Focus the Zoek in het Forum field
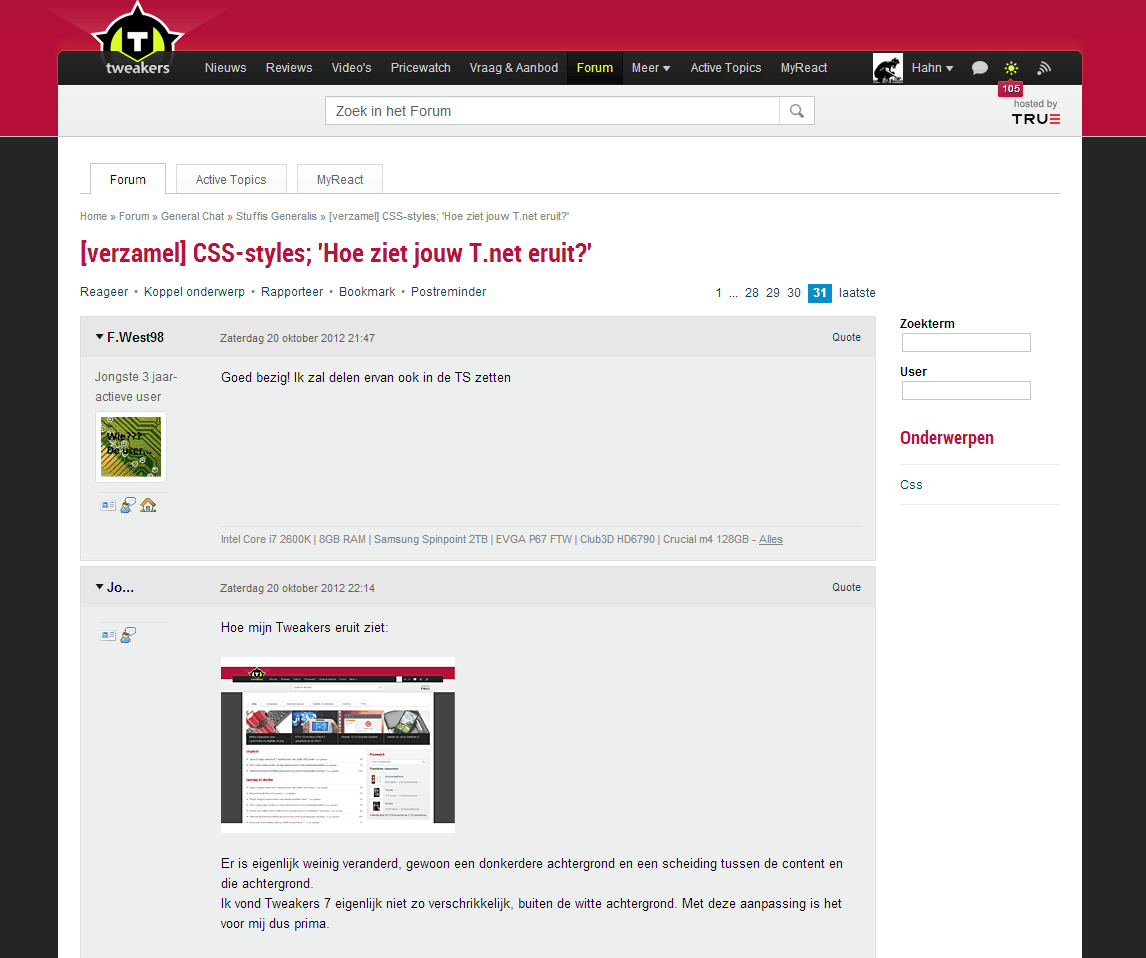This screenshot has height=958, width=1146. coord(553,111)
